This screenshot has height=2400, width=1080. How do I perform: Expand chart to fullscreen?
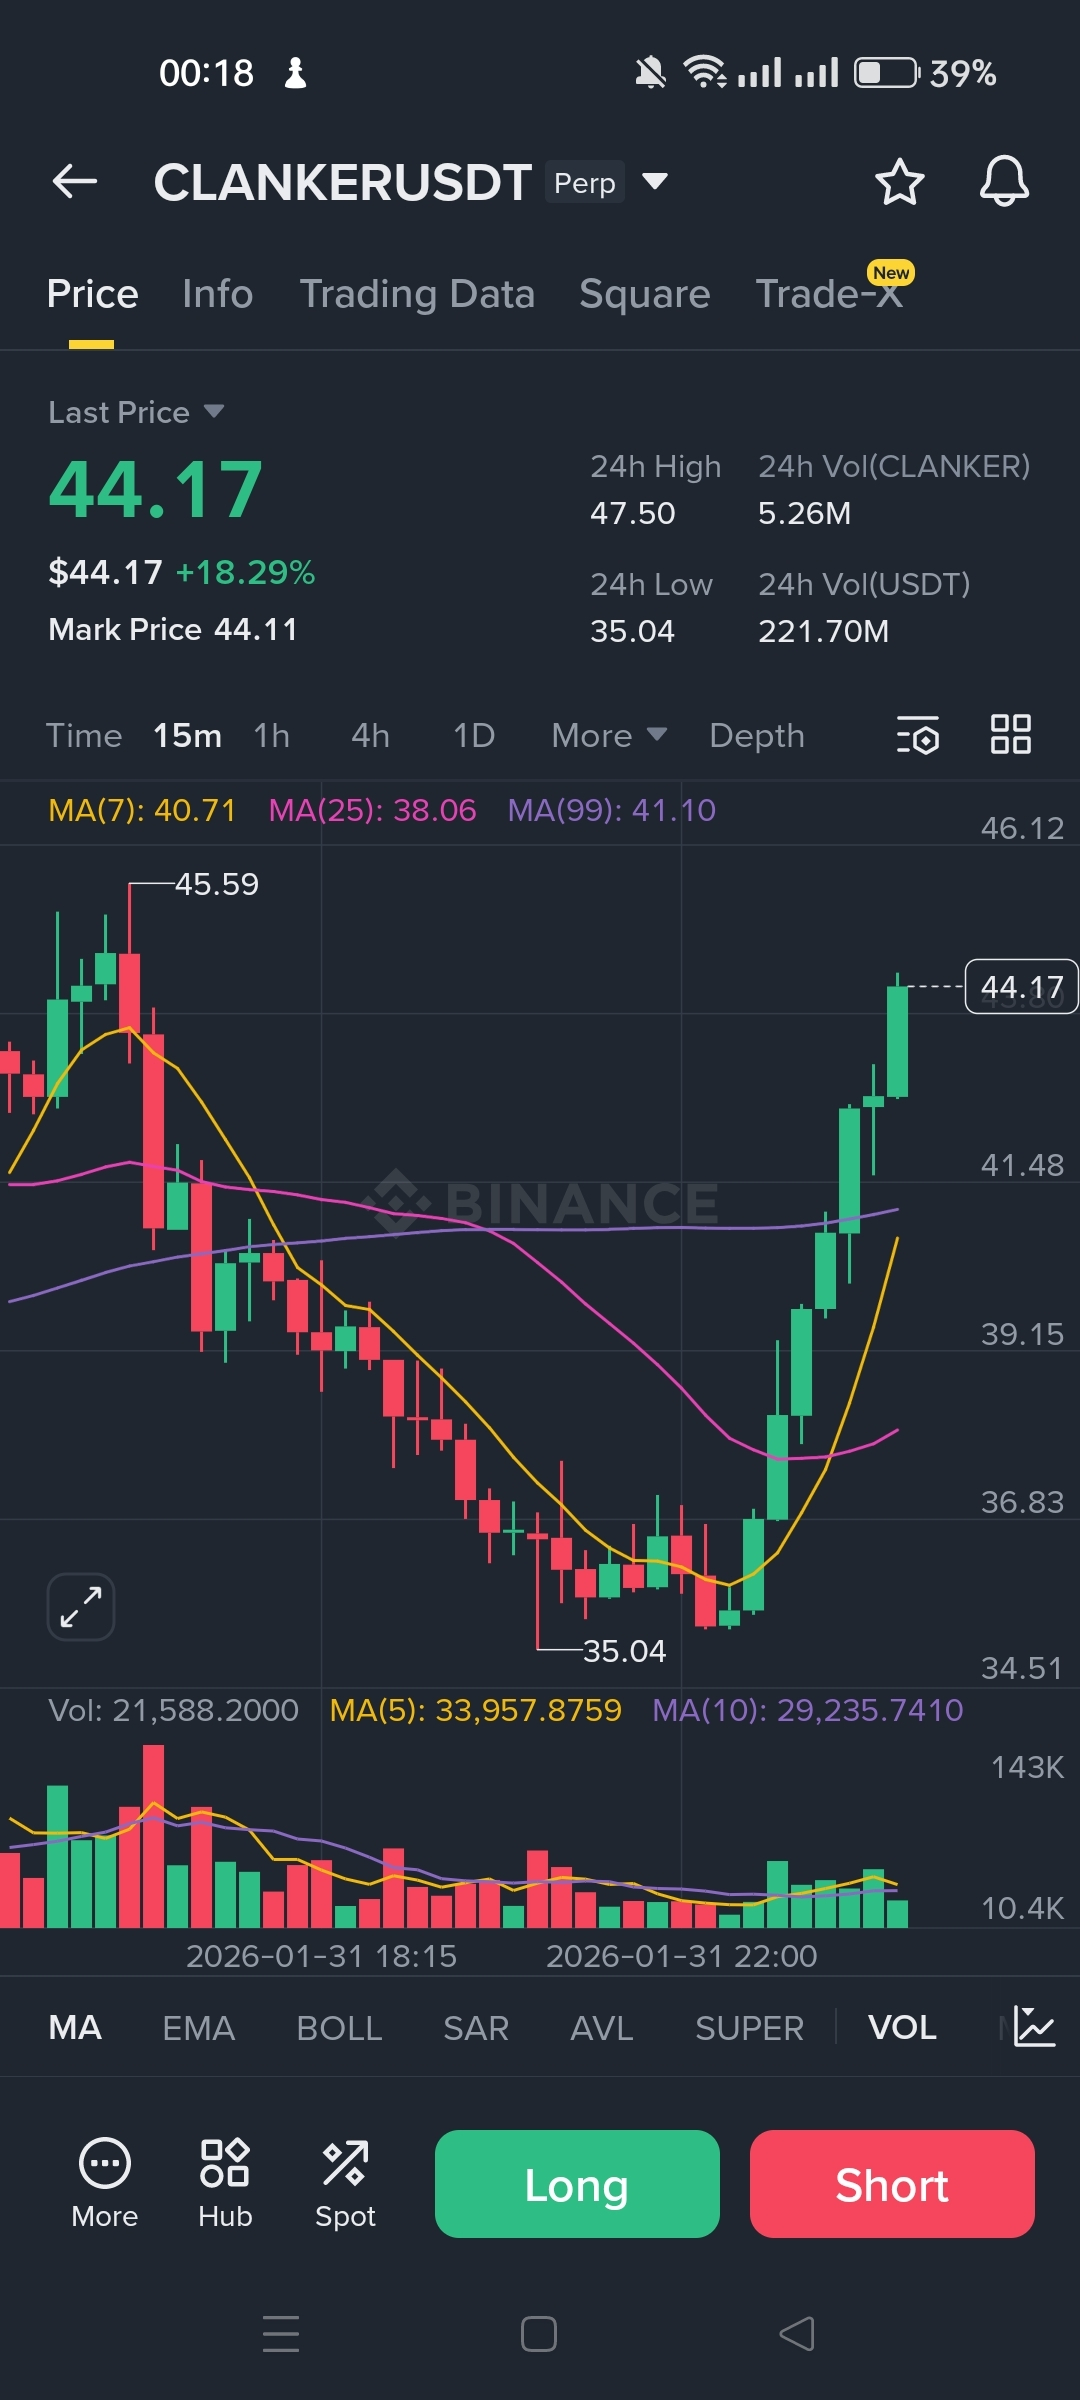click(81, 1607)
